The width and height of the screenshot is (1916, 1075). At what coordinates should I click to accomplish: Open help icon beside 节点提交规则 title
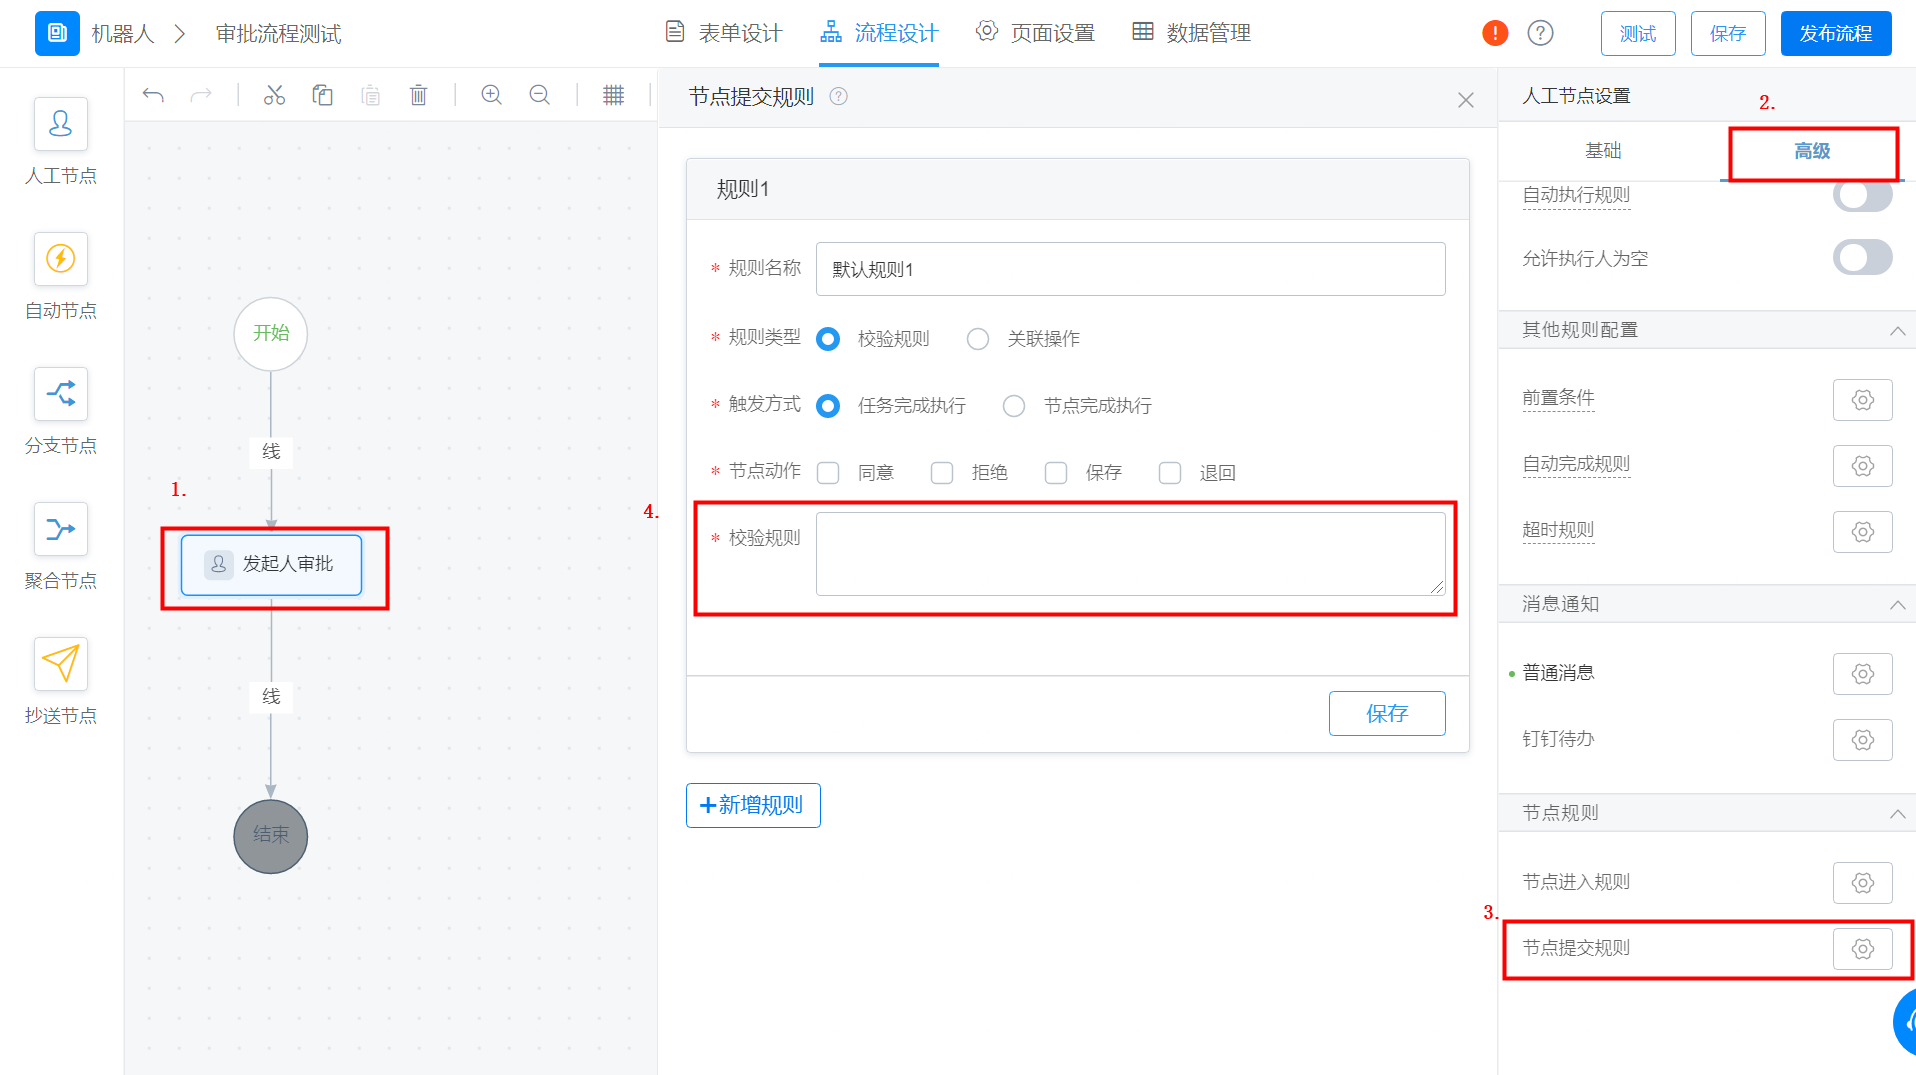pyautogui.click(x=839, y=96)
